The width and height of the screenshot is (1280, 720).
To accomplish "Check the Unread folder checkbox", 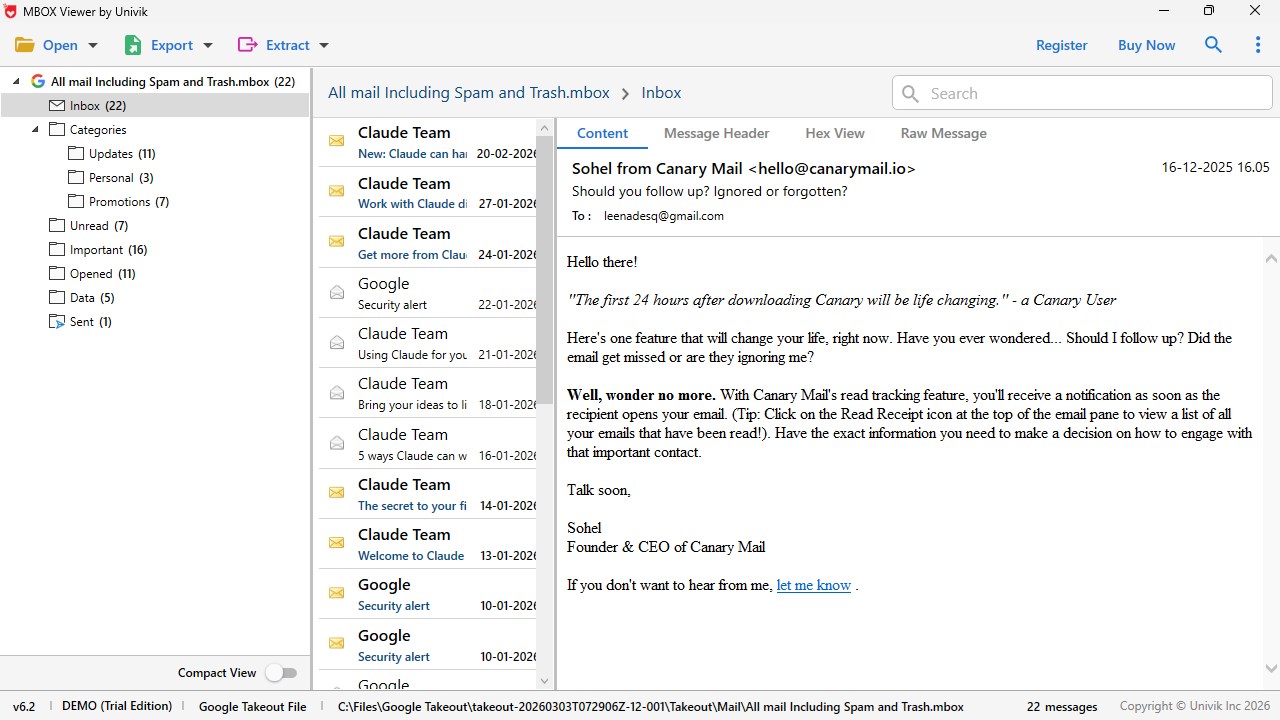I will [x=57, y=226].
